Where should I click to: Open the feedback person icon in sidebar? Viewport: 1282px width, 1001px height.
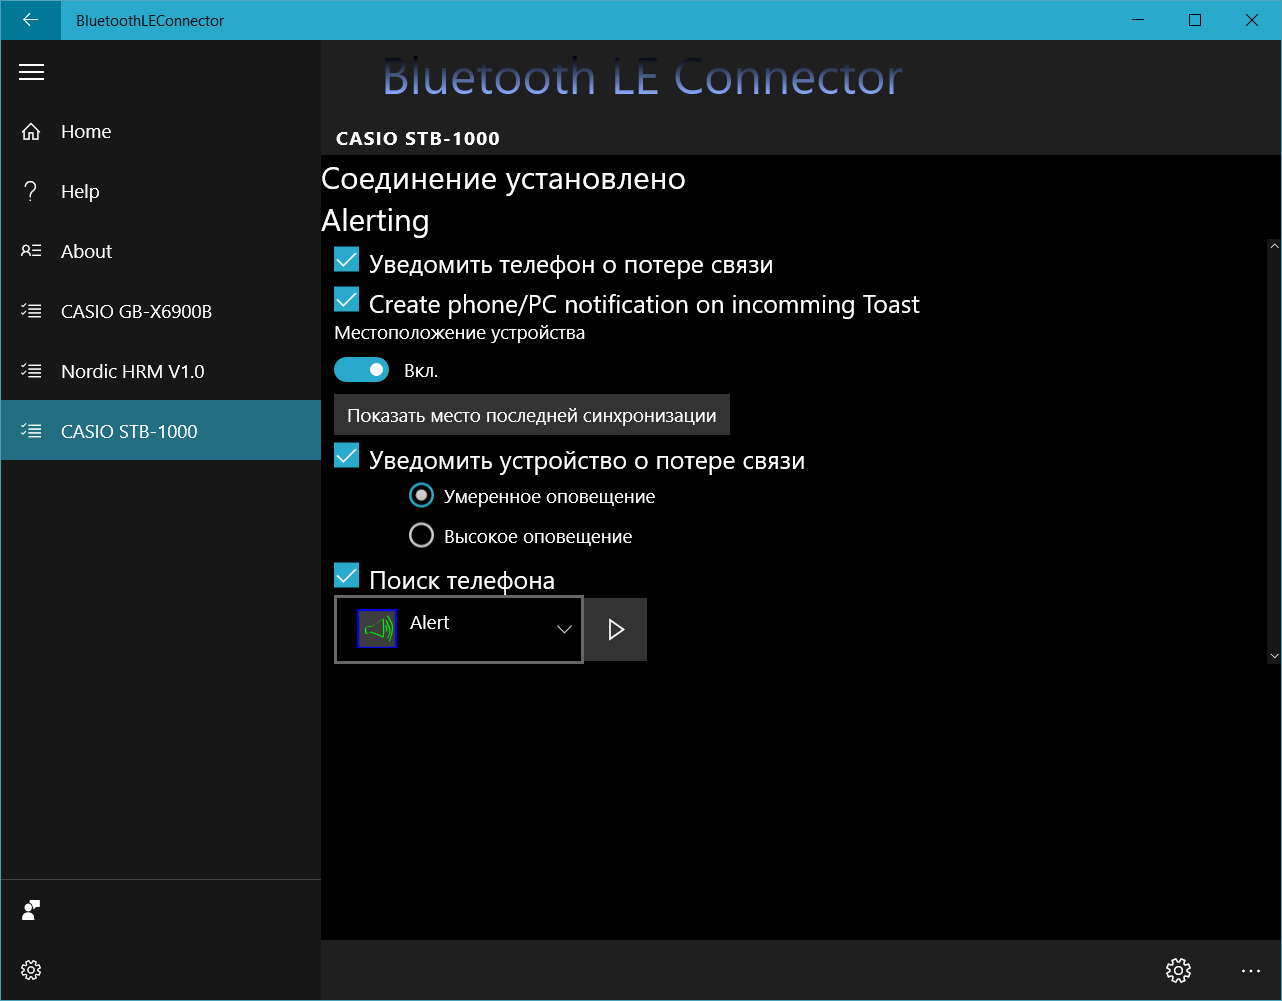click(x=31, y=910)
